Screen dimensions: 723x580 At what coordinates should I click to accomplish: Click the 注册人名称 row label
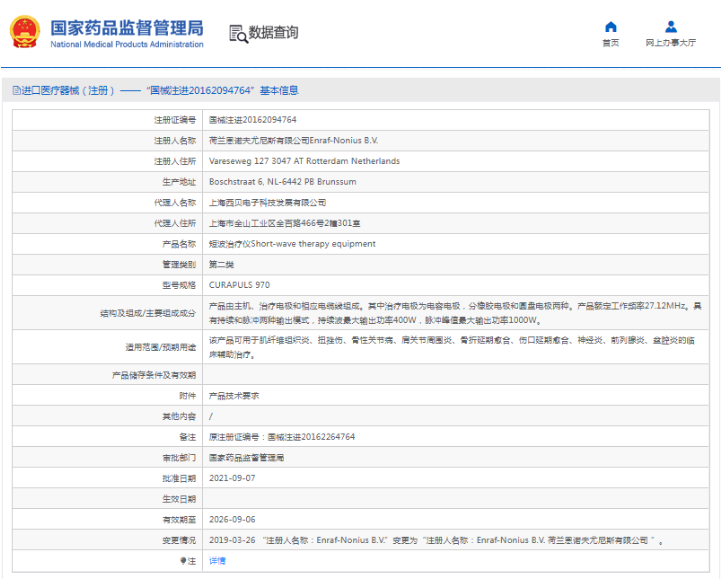[x=175, y=141]
